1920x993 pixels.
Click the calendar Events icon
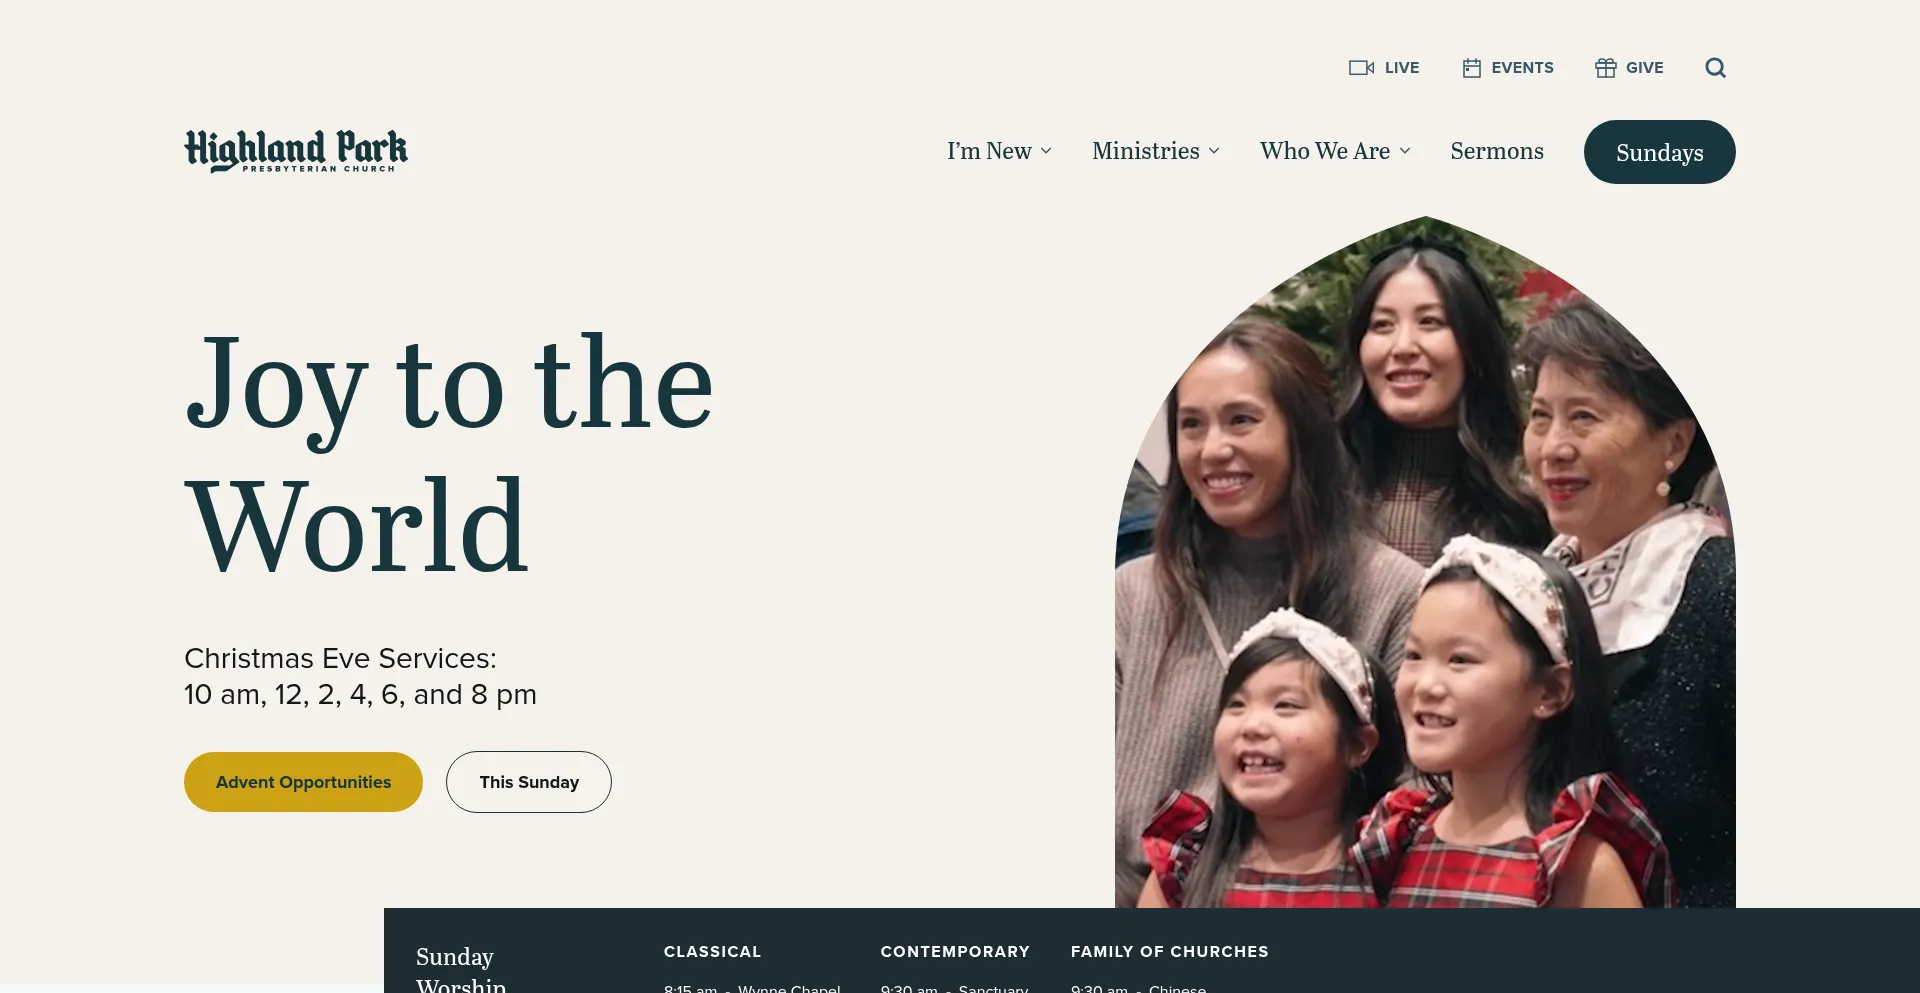tap(1471, 68)
